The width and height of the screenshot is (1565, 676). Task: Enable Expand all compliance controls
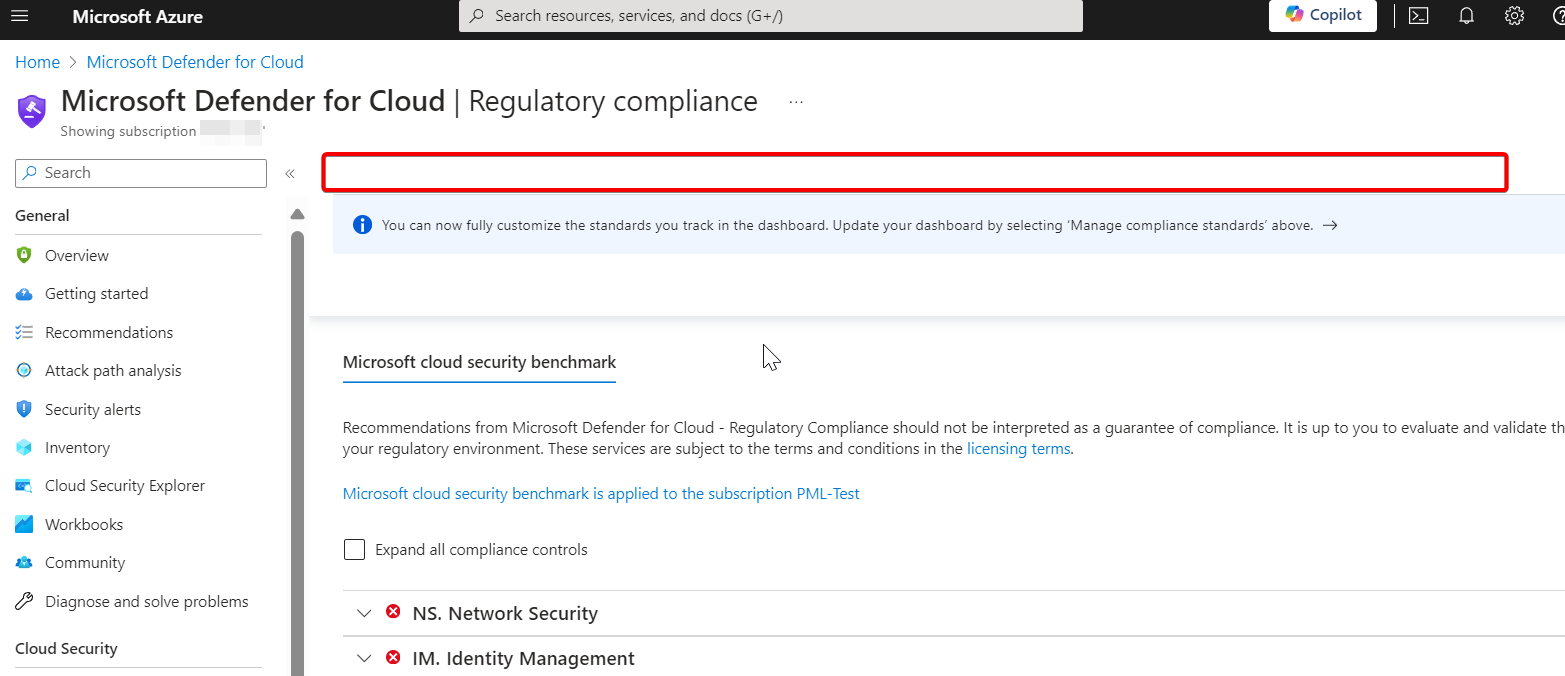tap(355, 549)
